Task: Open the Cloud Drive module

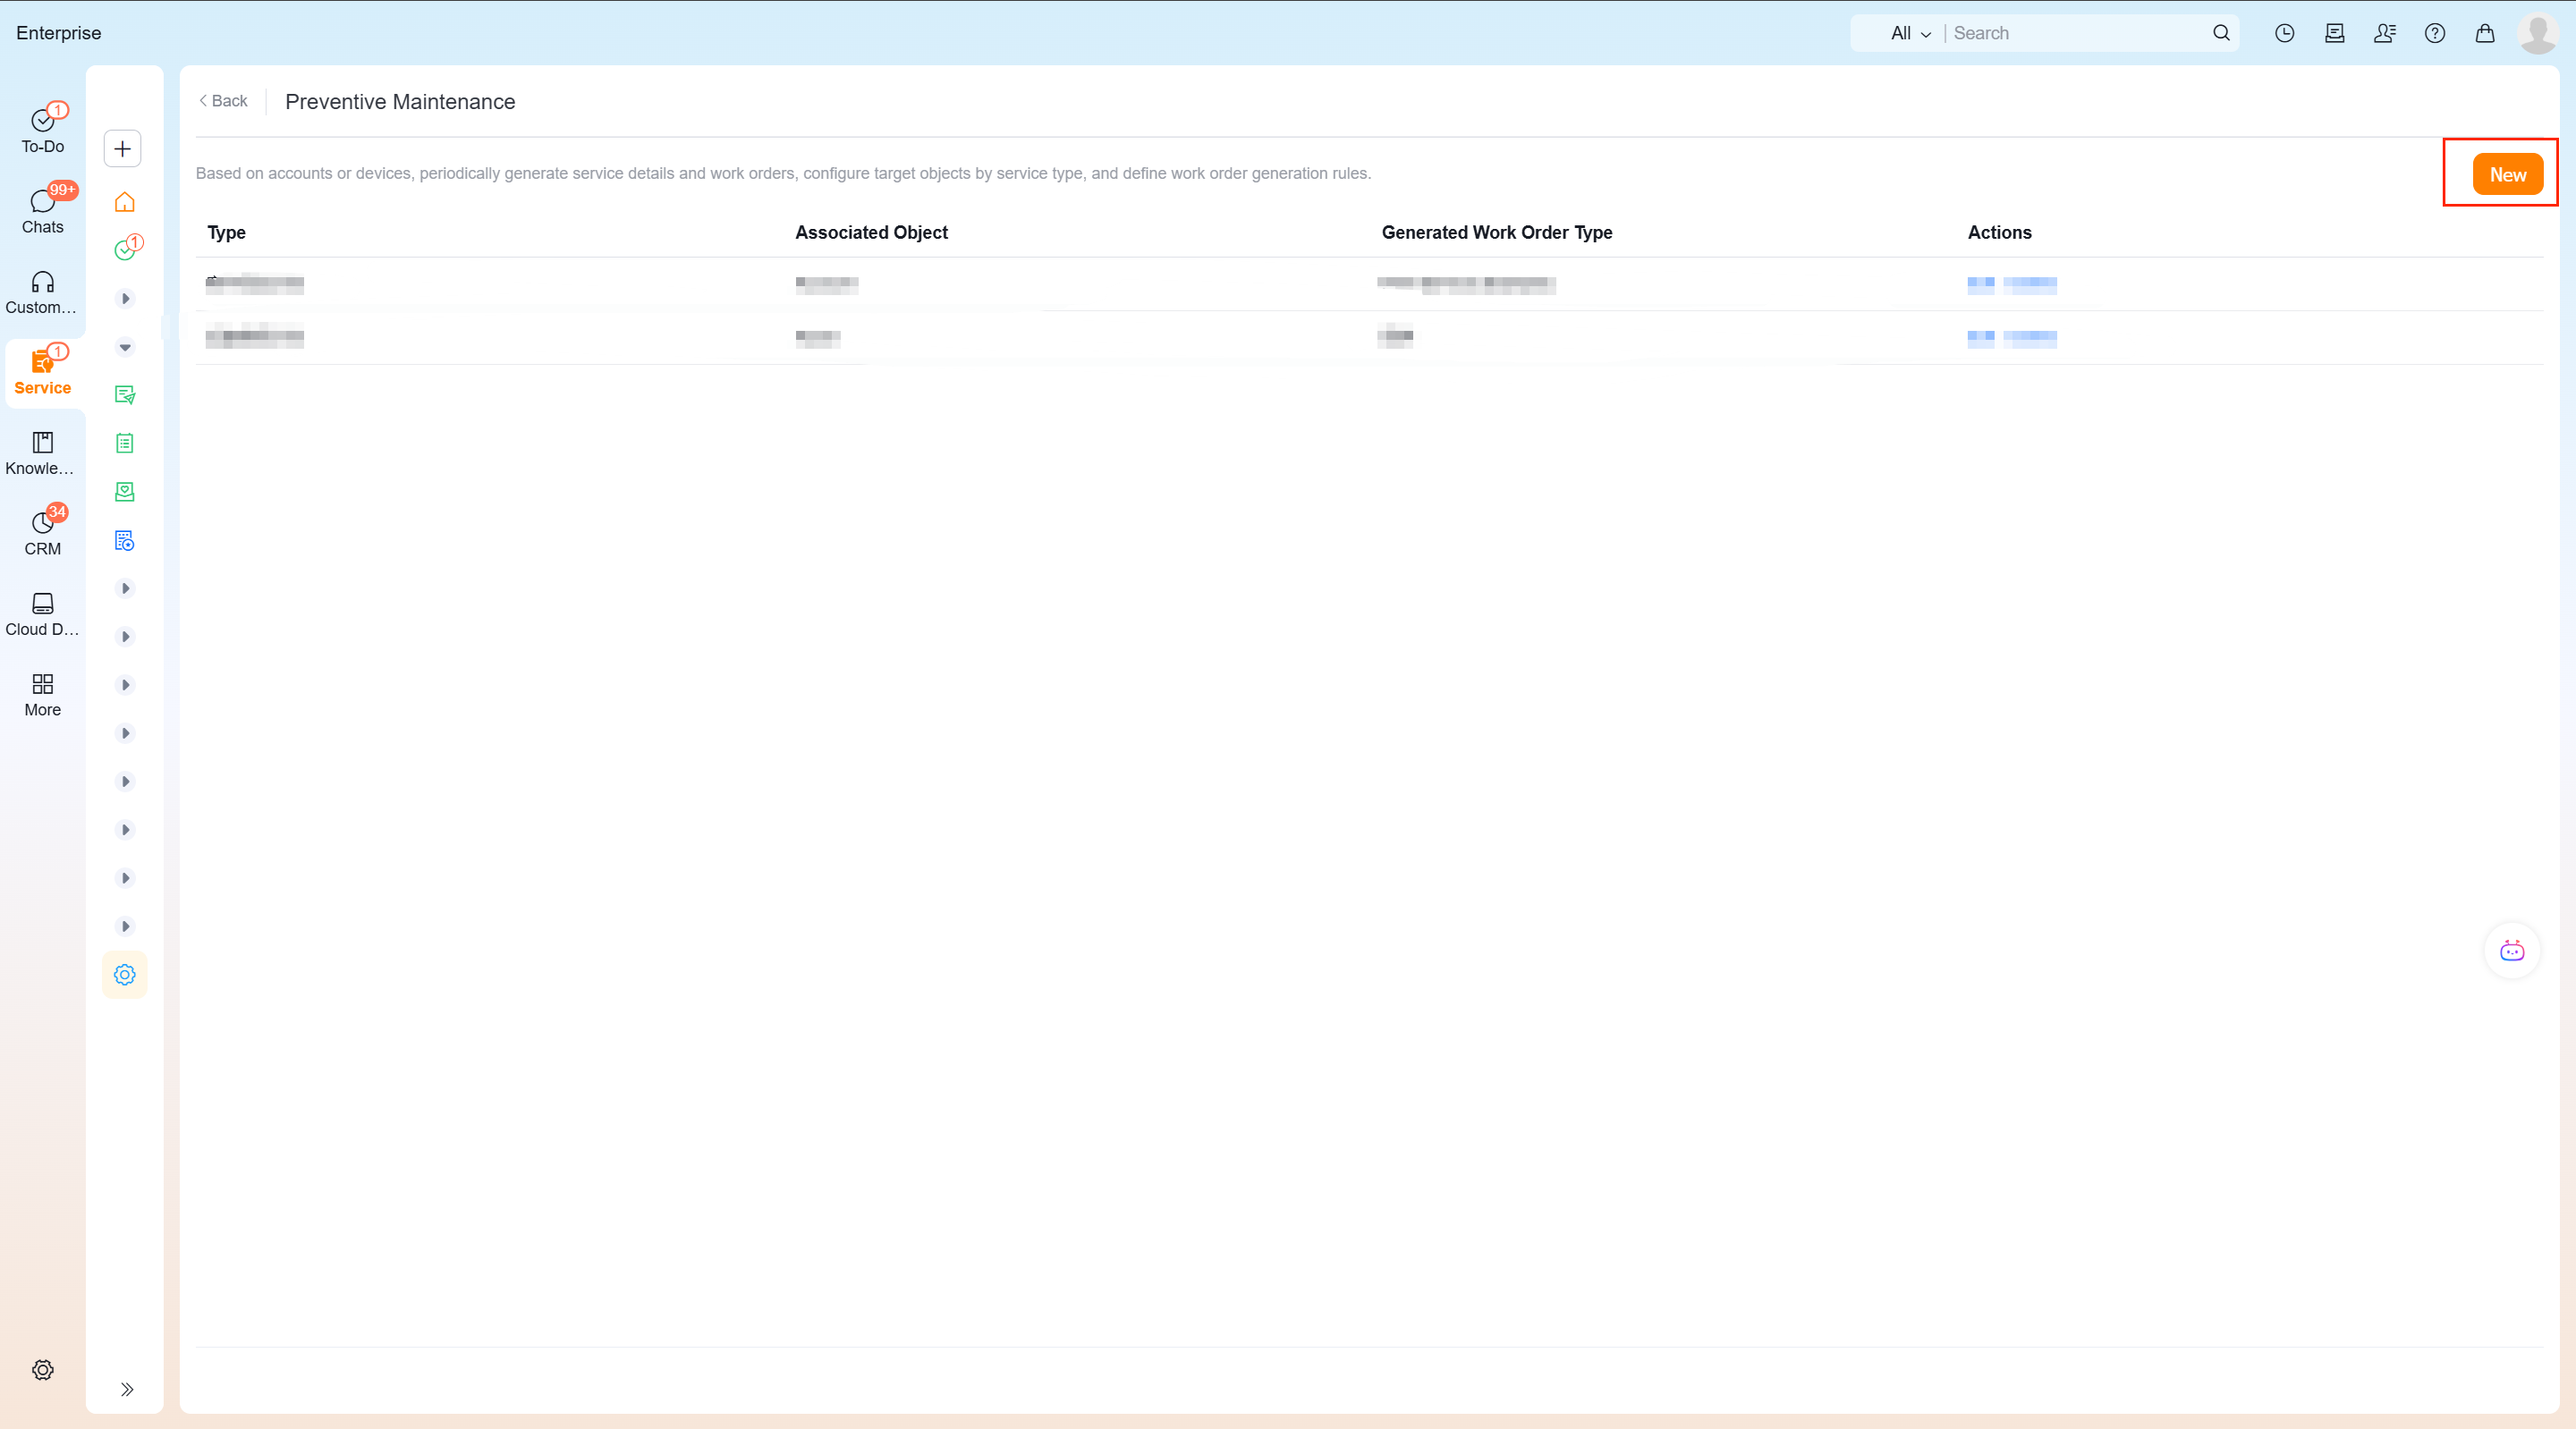Action: pos(42,614)
